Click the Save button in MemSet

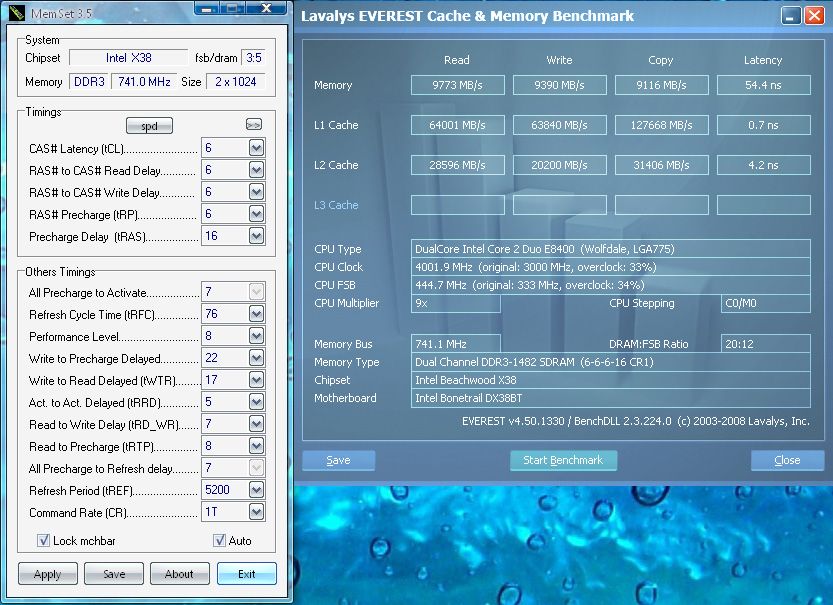coord(114,574)
